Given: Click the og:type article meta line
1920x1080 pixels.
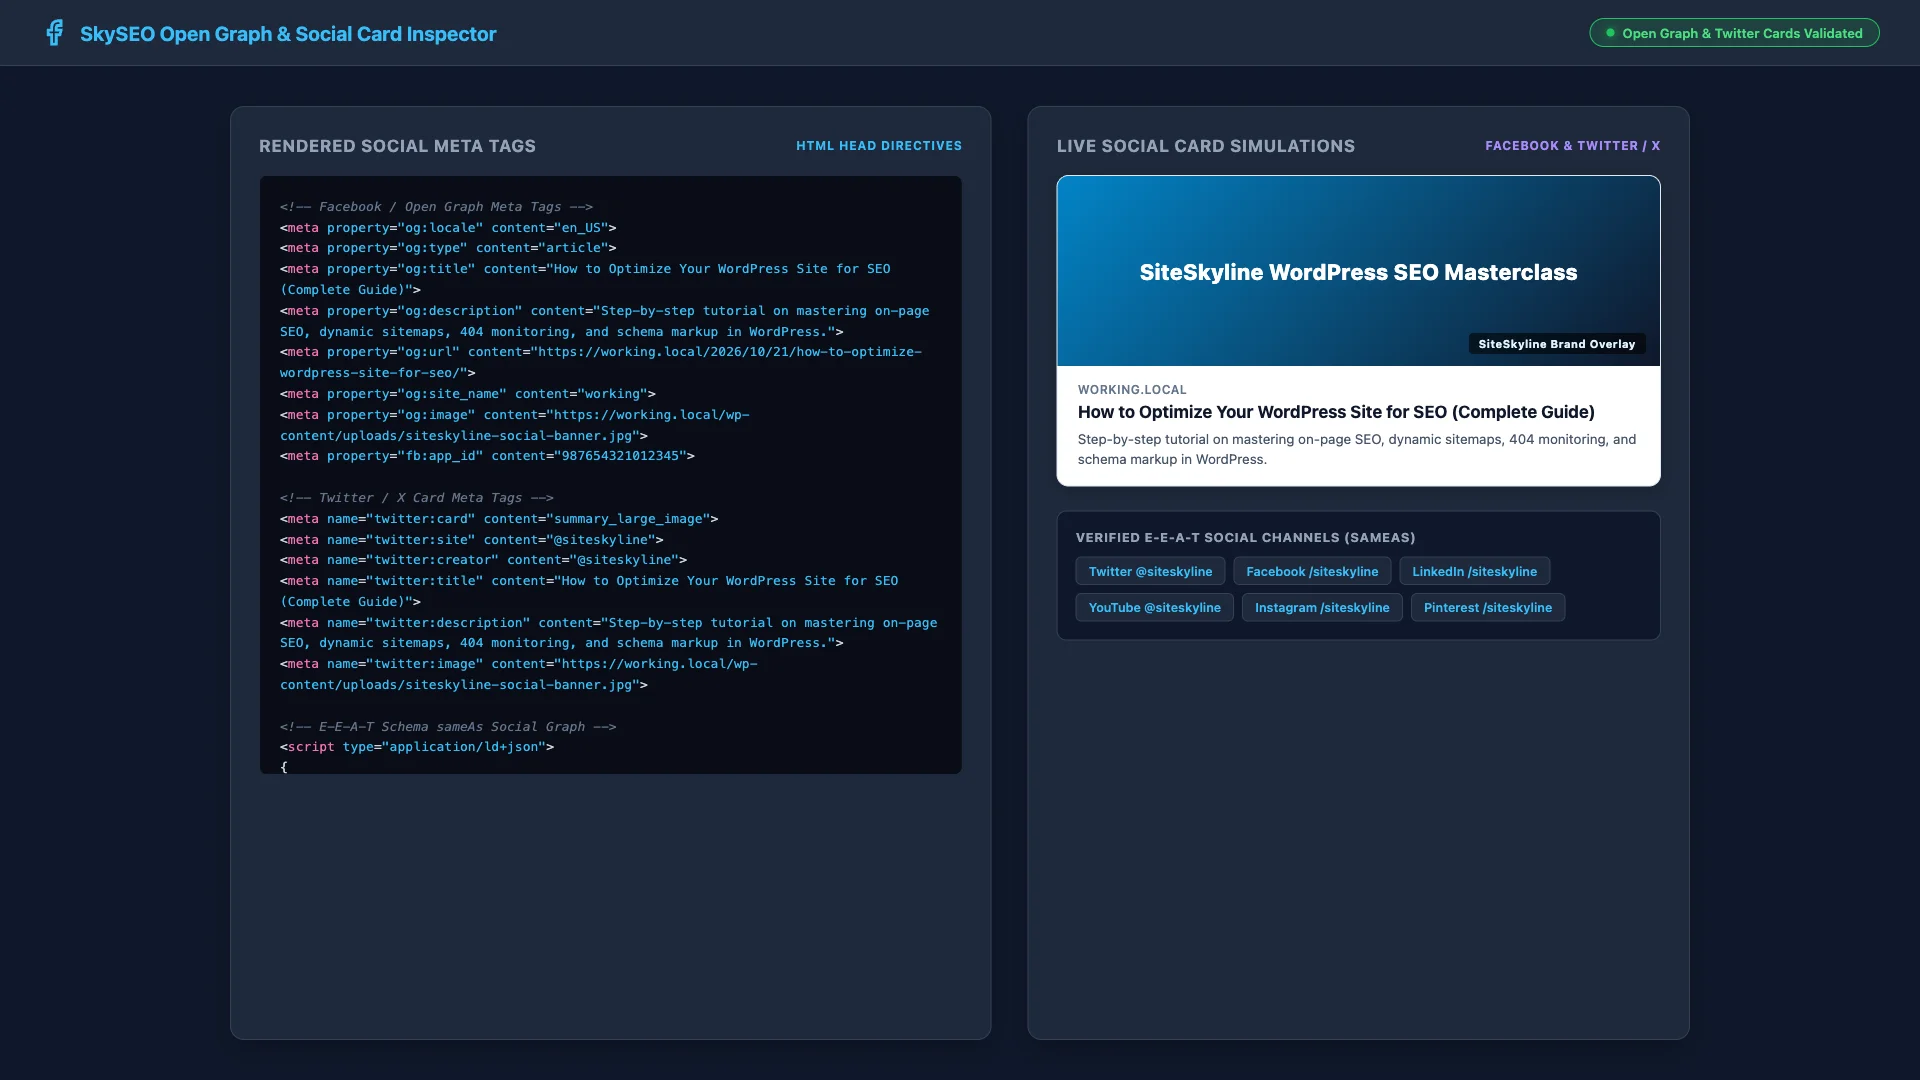Looking at the screenshot, I should tap(448, 248).
